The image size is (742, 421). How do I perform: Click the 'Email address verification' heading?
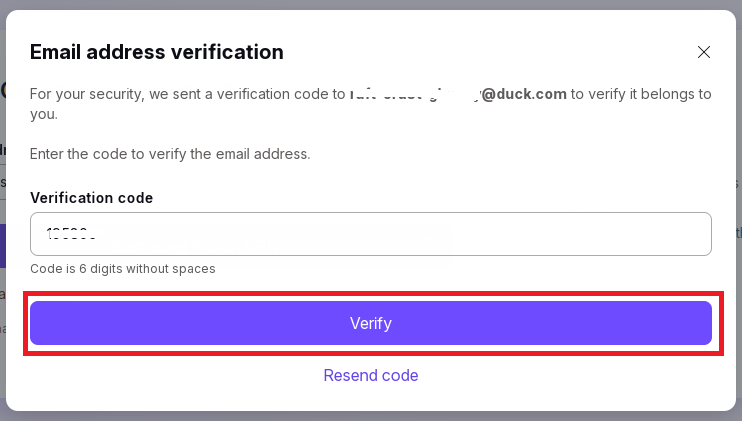pyautogui.click(x=157, y=52)
